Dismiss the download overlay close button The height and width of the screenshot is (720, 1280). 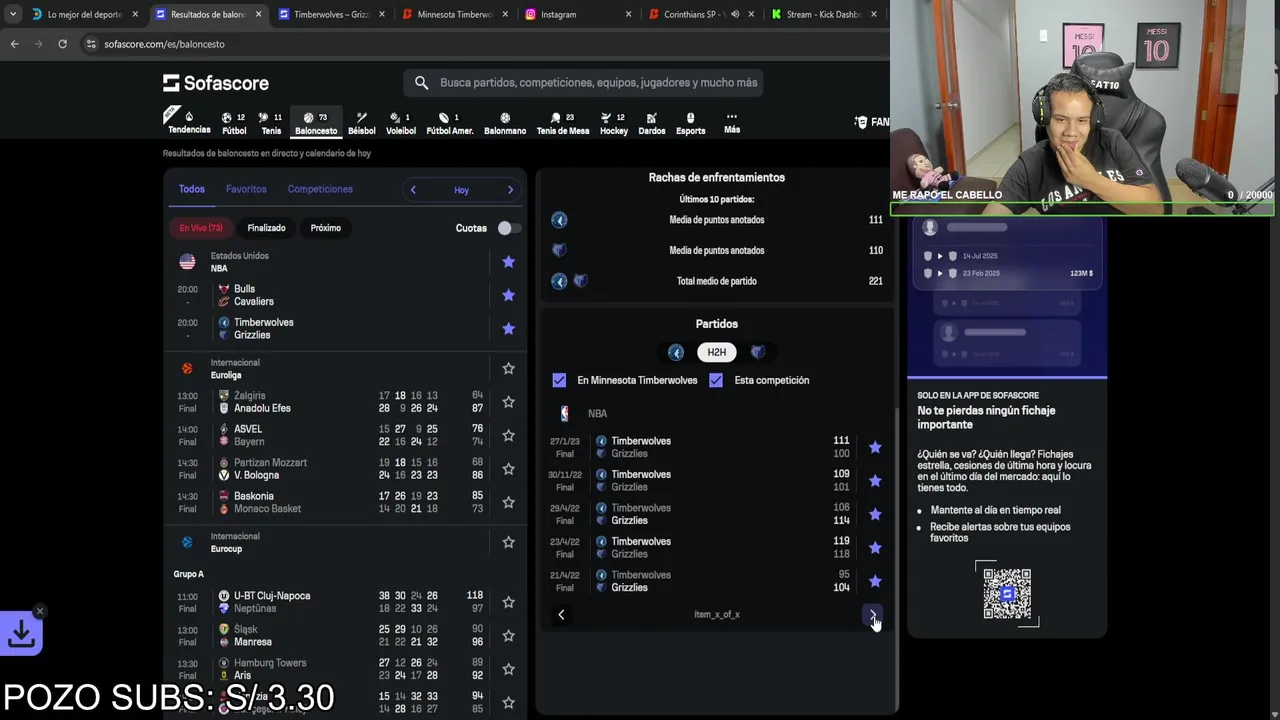coord(40,611)
